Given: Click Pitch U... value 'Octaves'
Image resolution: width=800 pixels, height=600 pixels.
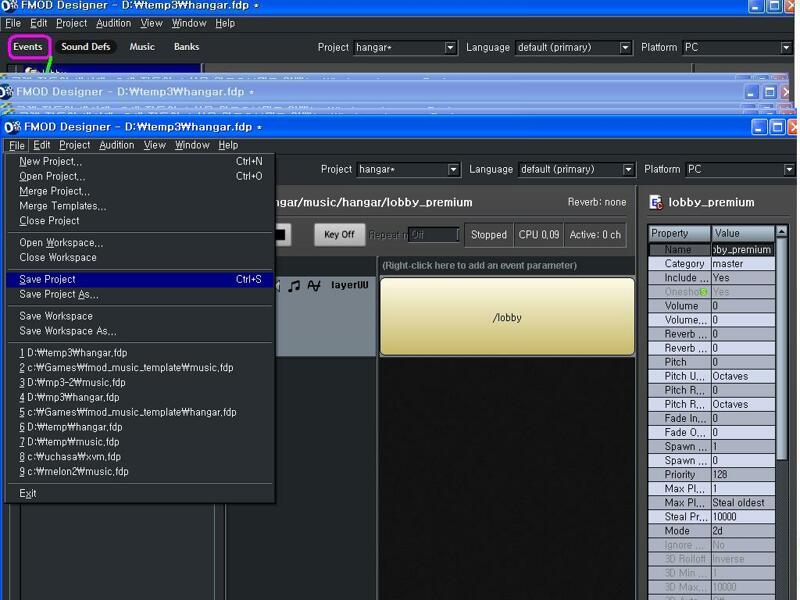Looking at the screenshot, I should pos(743,376).
